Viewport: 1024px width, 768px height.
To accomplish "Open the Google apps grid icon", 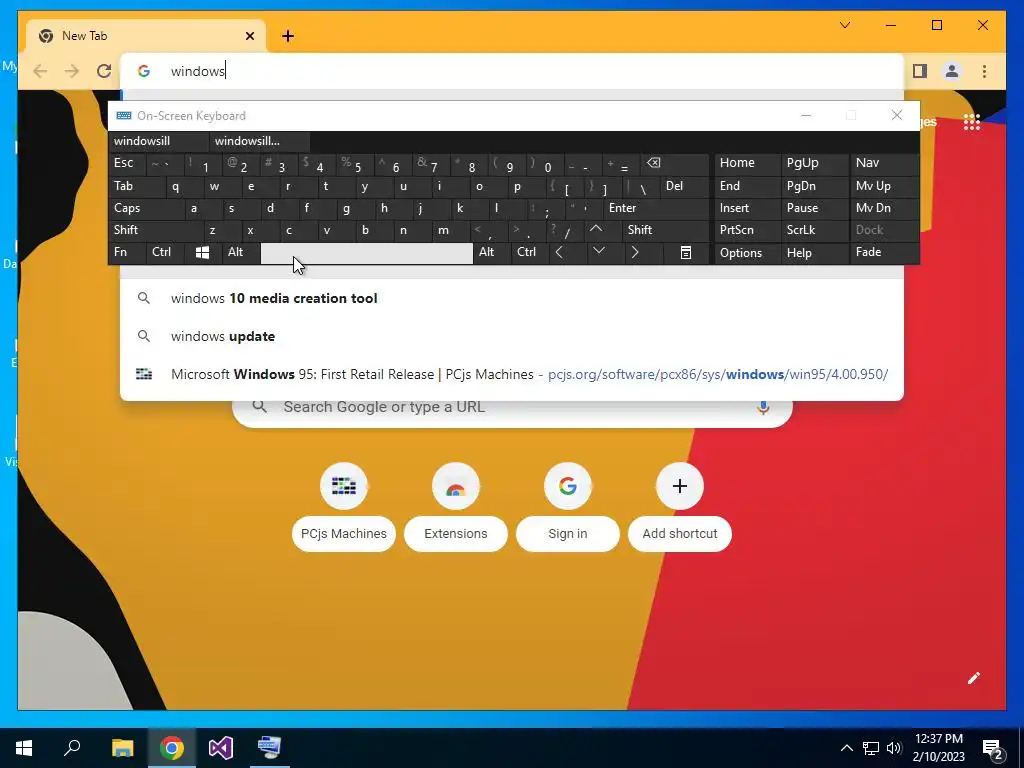I will coord(972,122).
